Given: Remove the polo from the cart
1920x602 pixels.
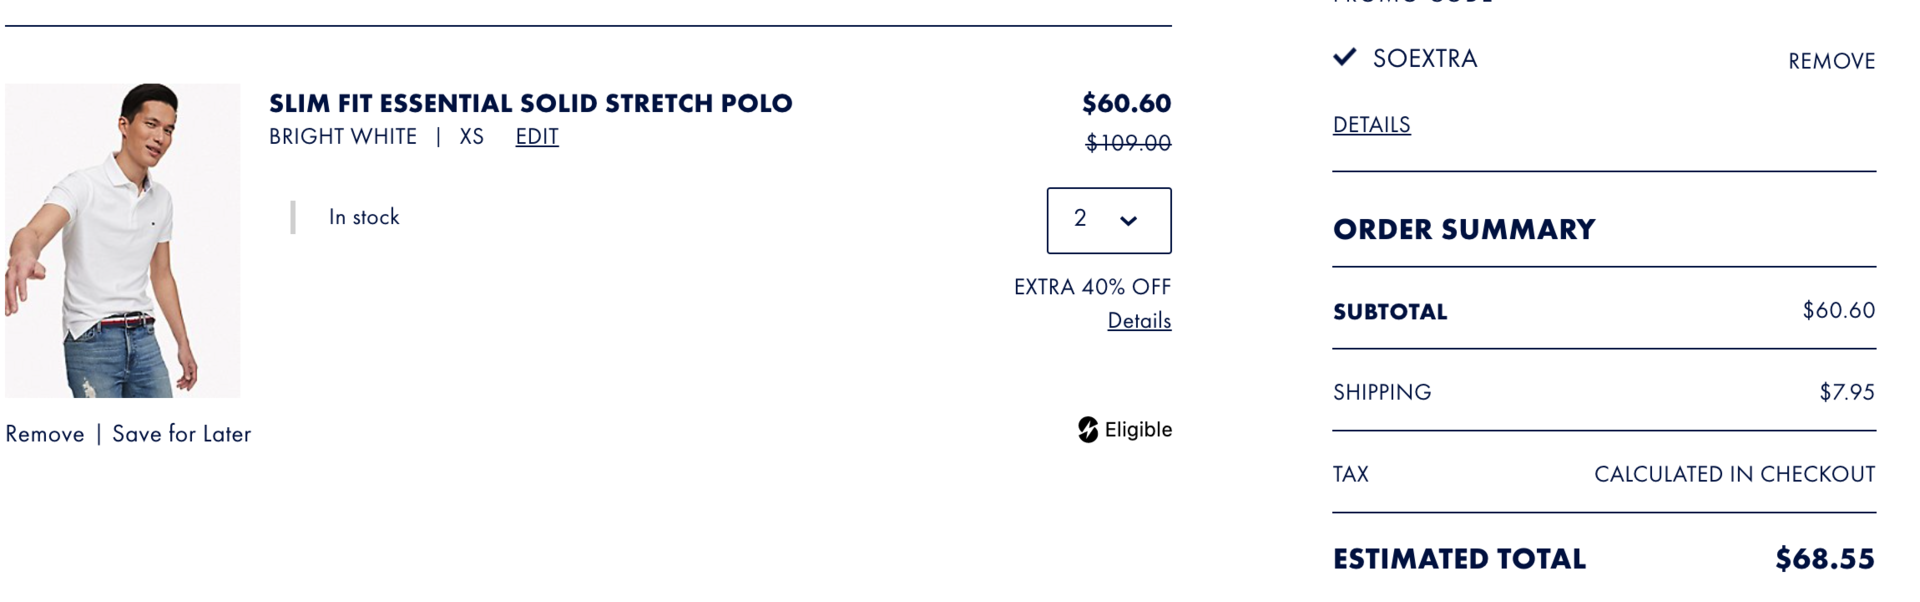Looking at the screenshot, I should click(45, 434).
